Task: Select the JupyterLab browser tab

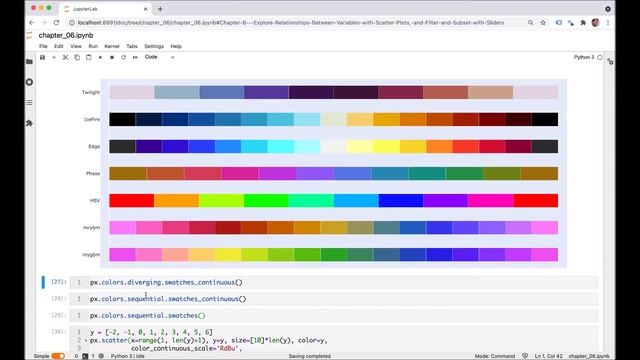Action: pos(105,9)
